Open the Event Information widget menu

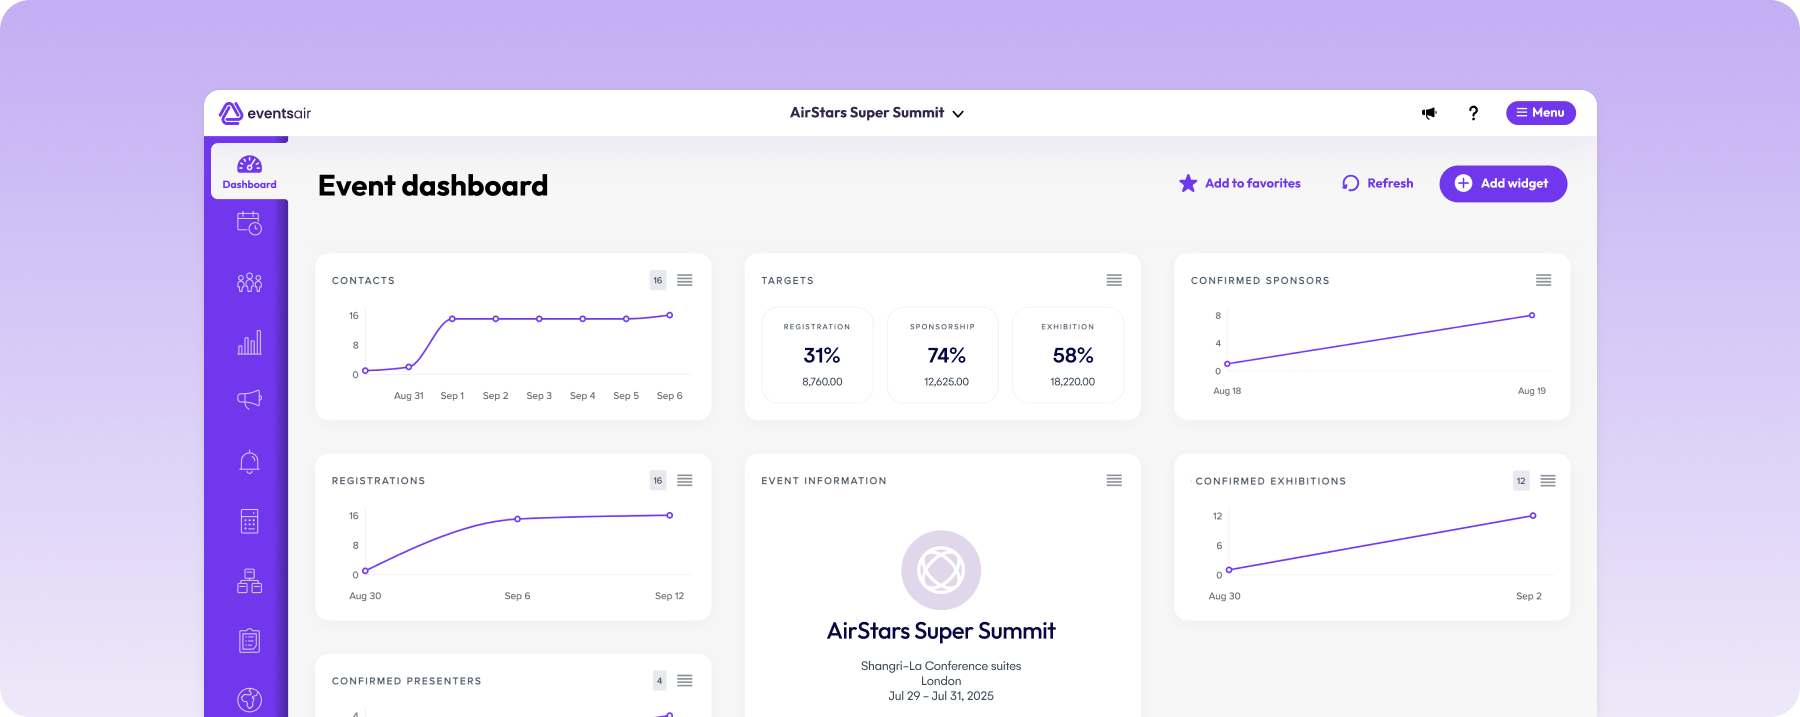tap(1114, 481)
